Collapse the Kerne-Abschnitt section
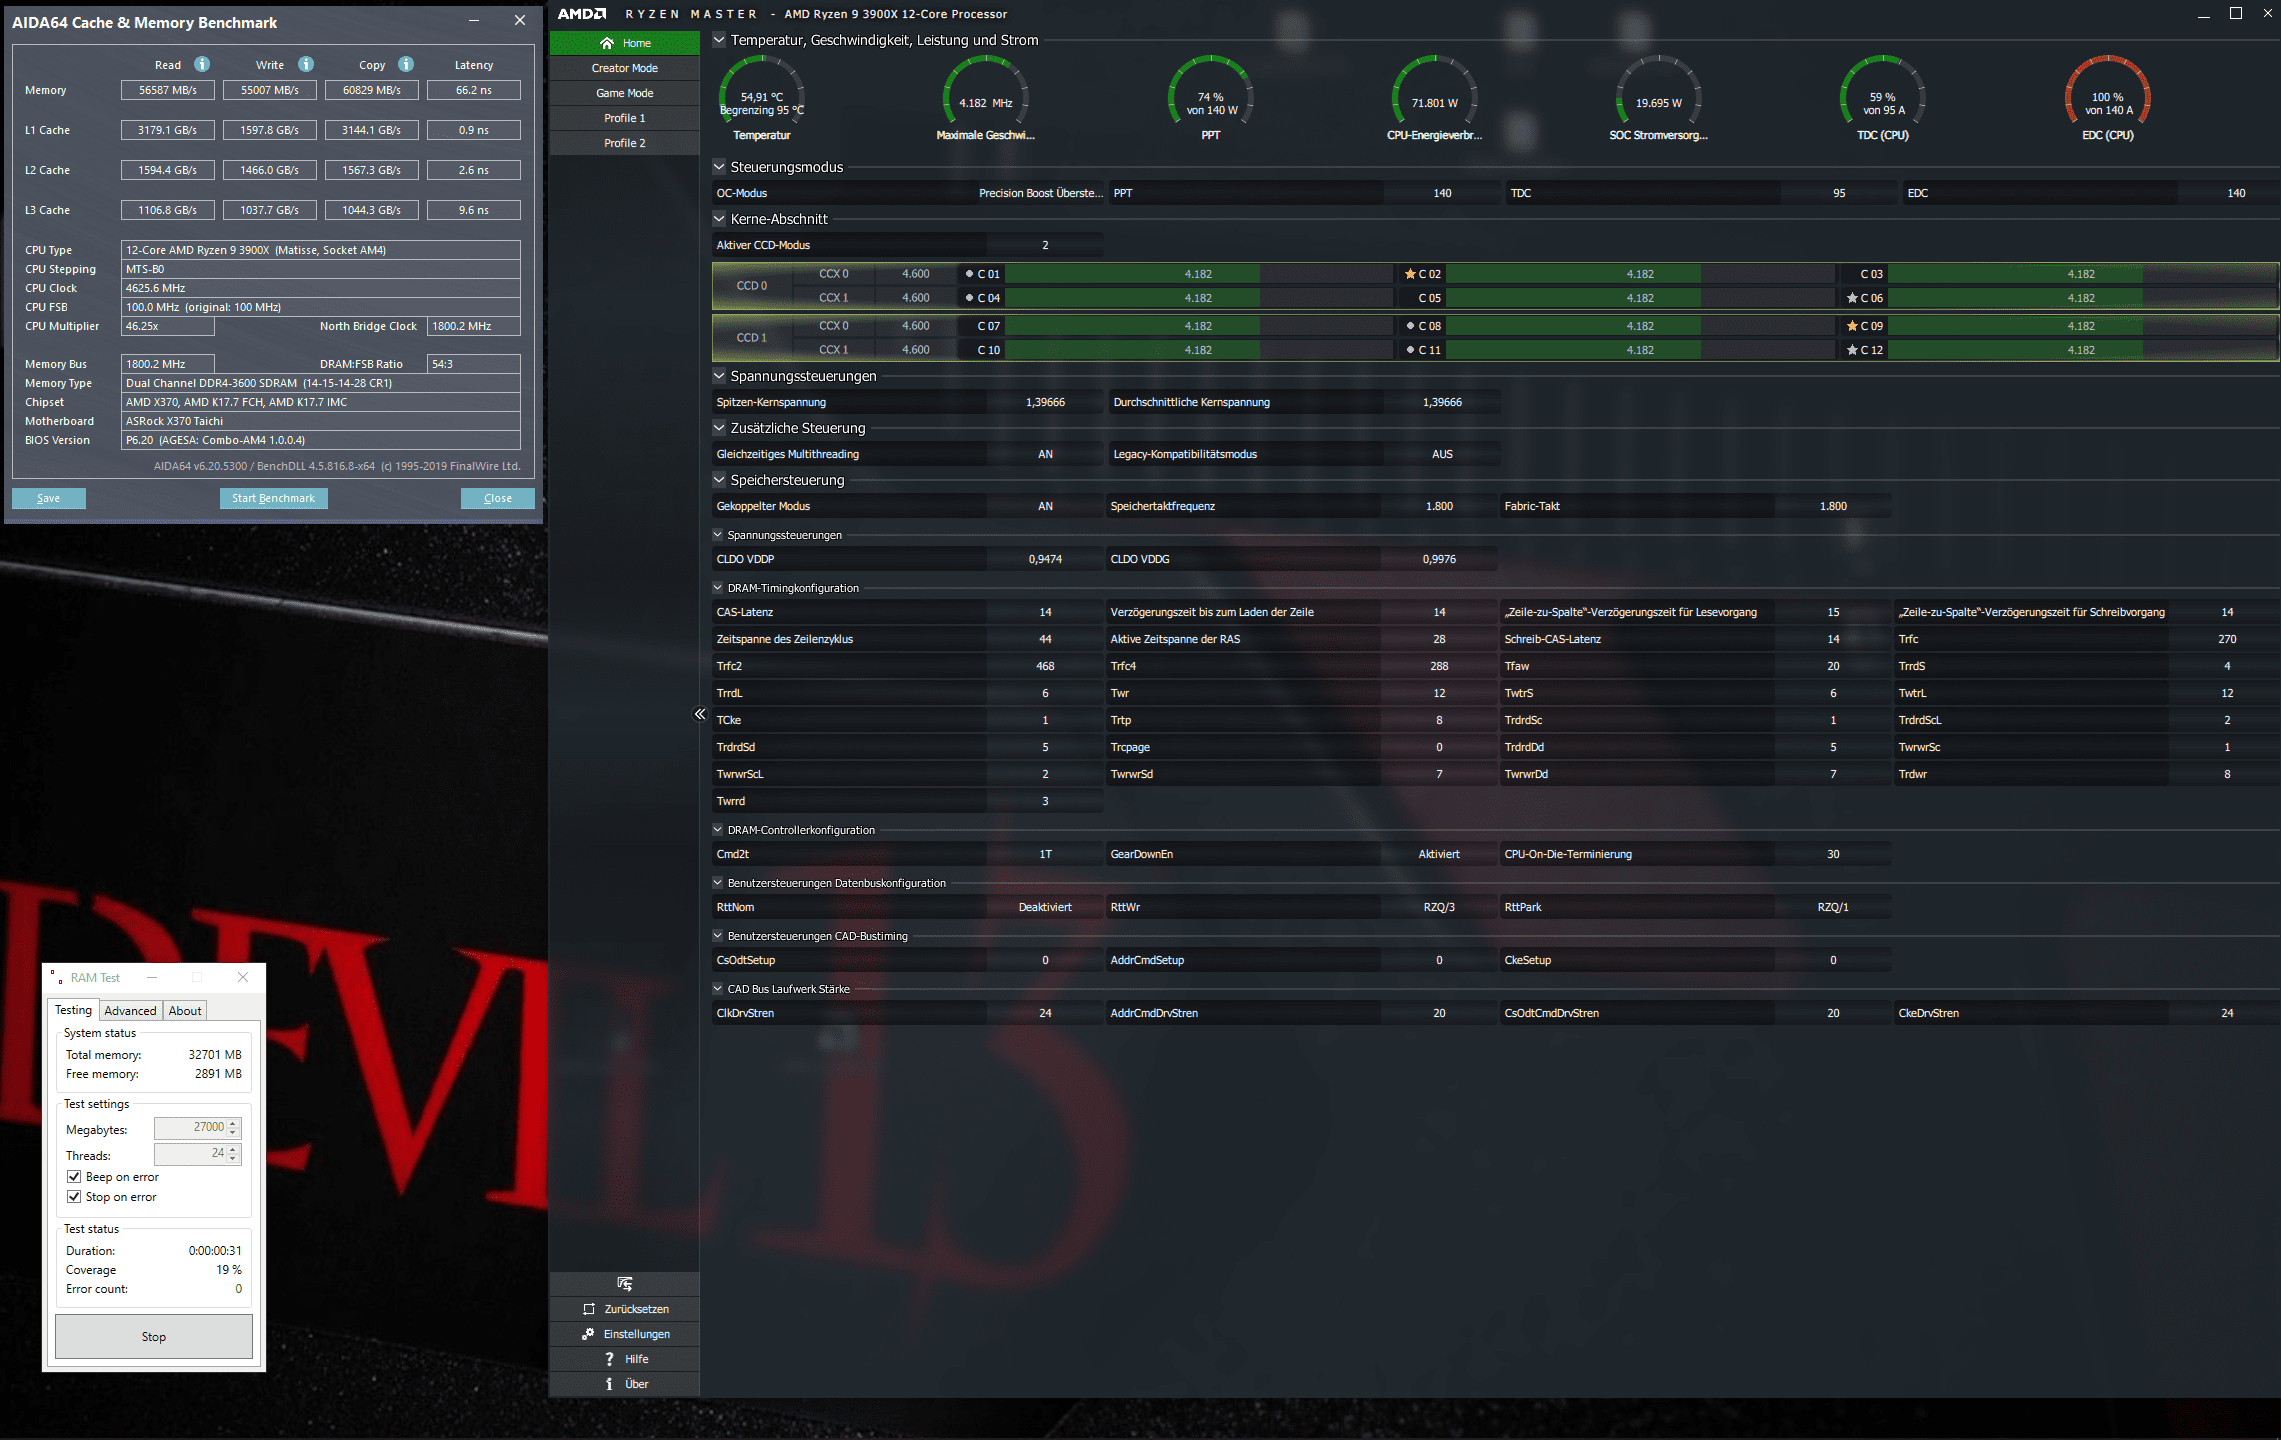 [x=719, y=219]
